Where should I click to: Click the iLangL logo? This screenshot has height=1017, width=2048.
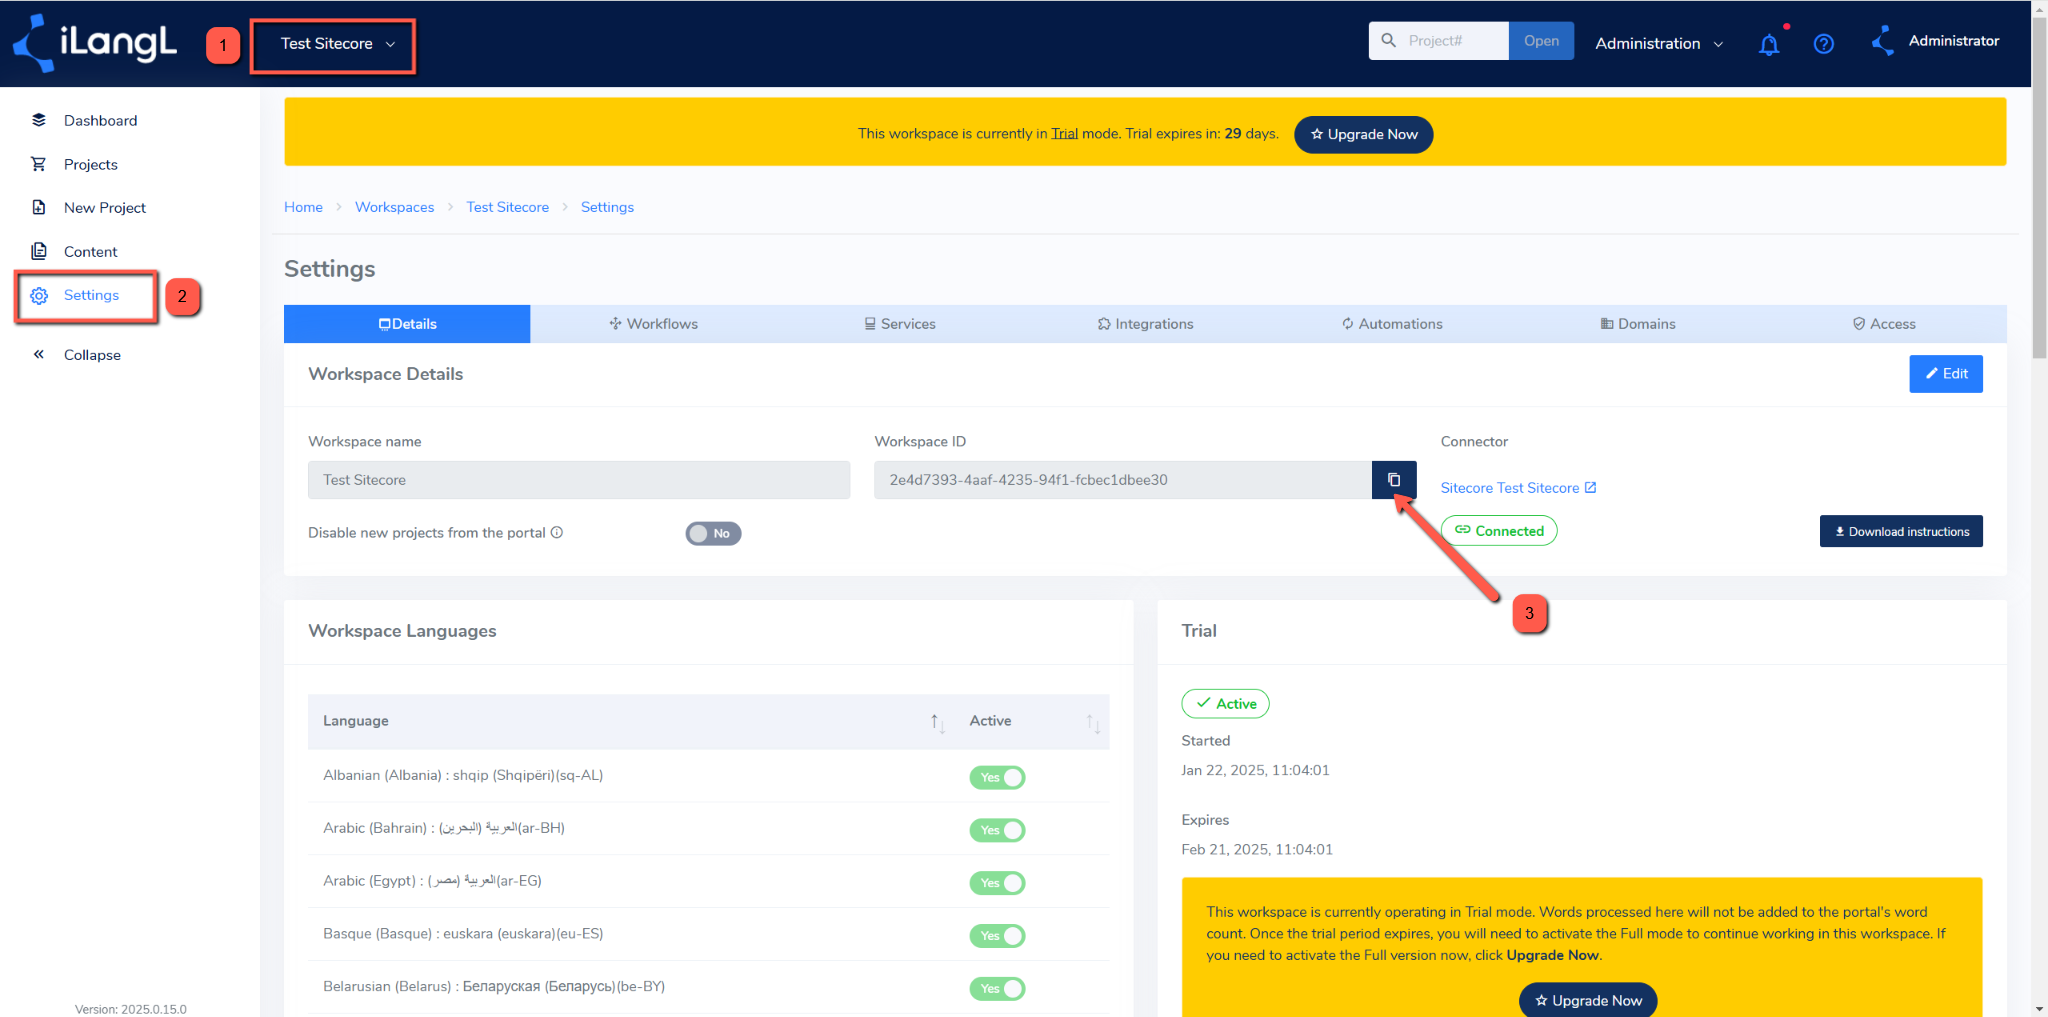click(x=95, y=43)
